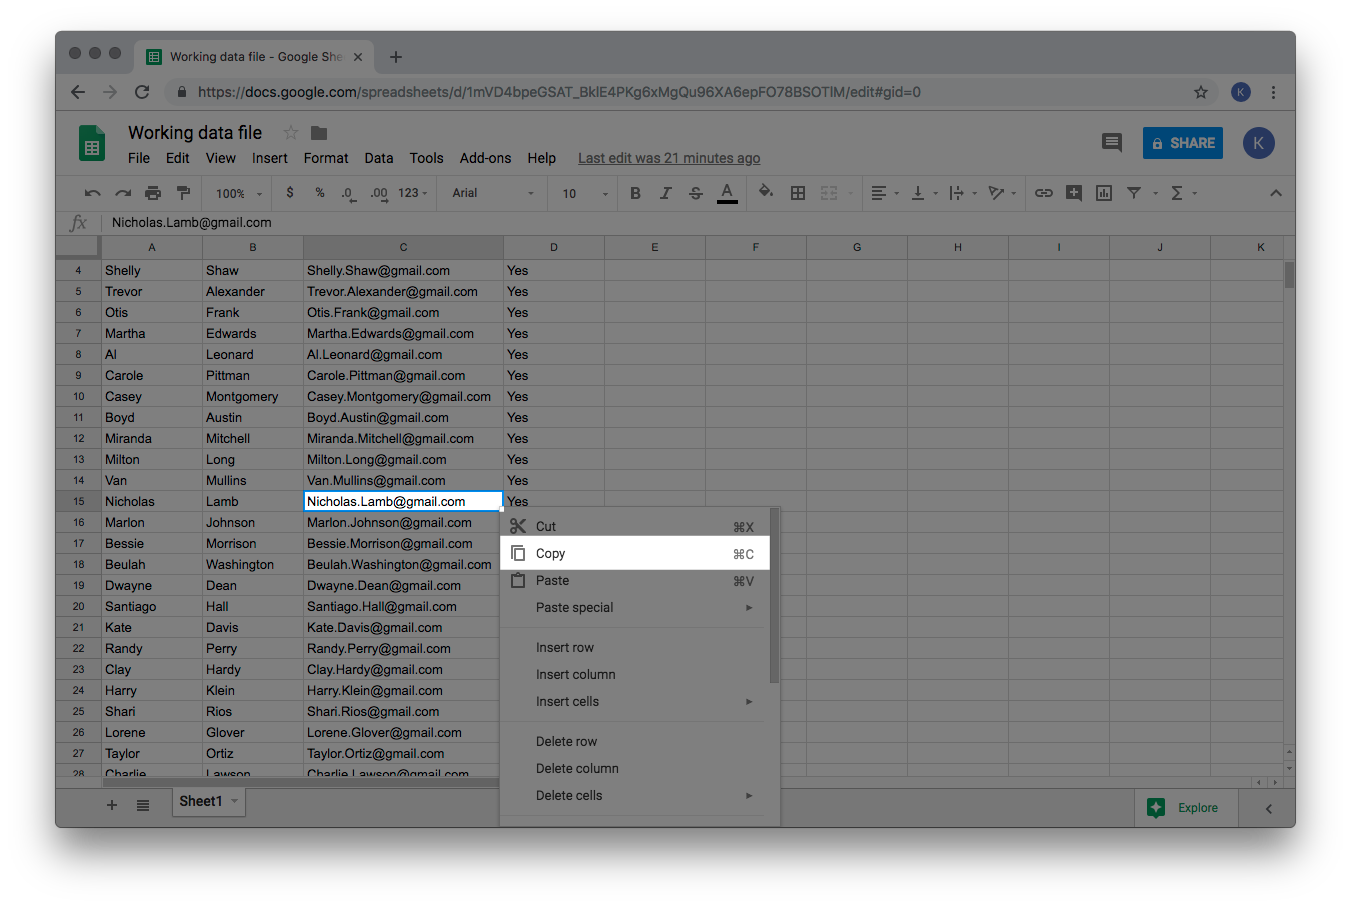Expand Paste special submenu

tap(635, 607)
